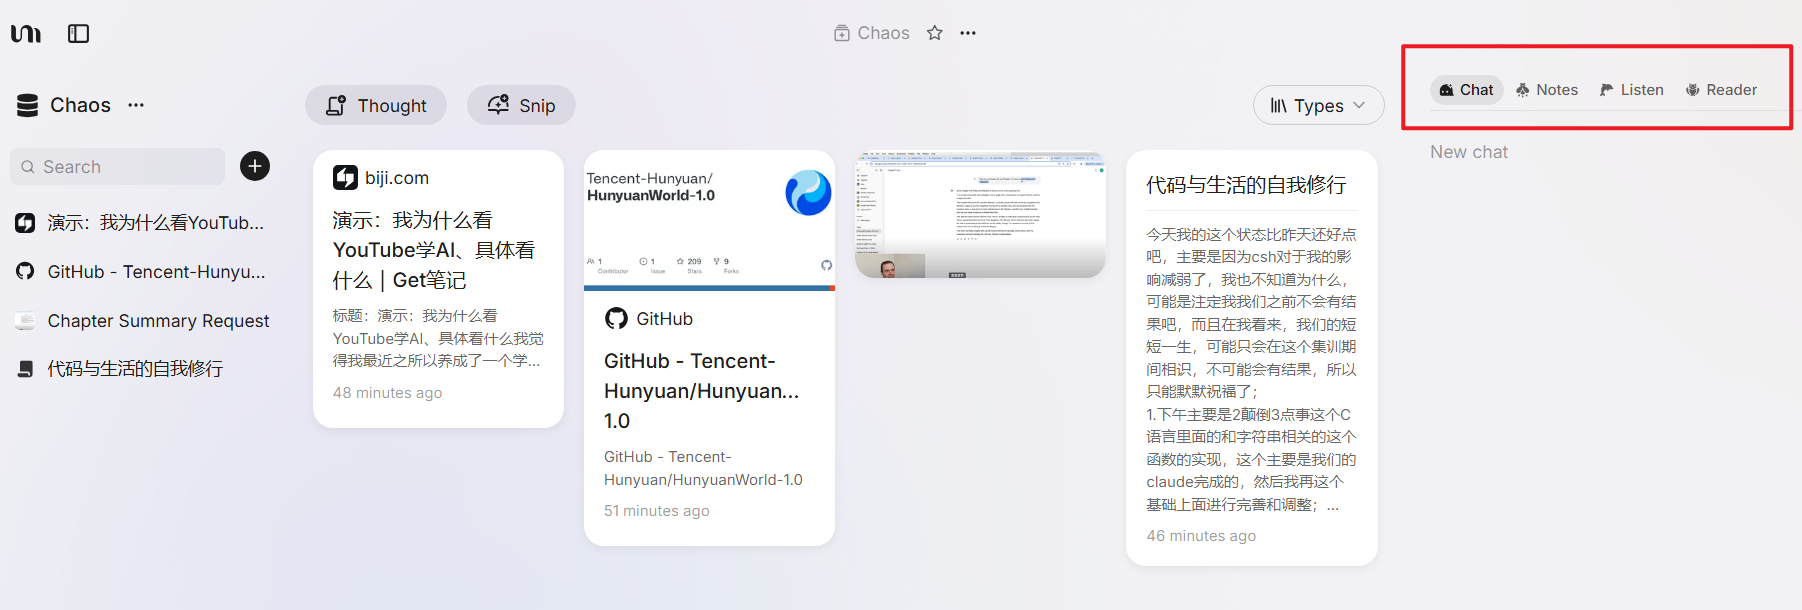Click the black plus add button
1802x610 pixels.
pyautogui.click(x=255, y=166)
